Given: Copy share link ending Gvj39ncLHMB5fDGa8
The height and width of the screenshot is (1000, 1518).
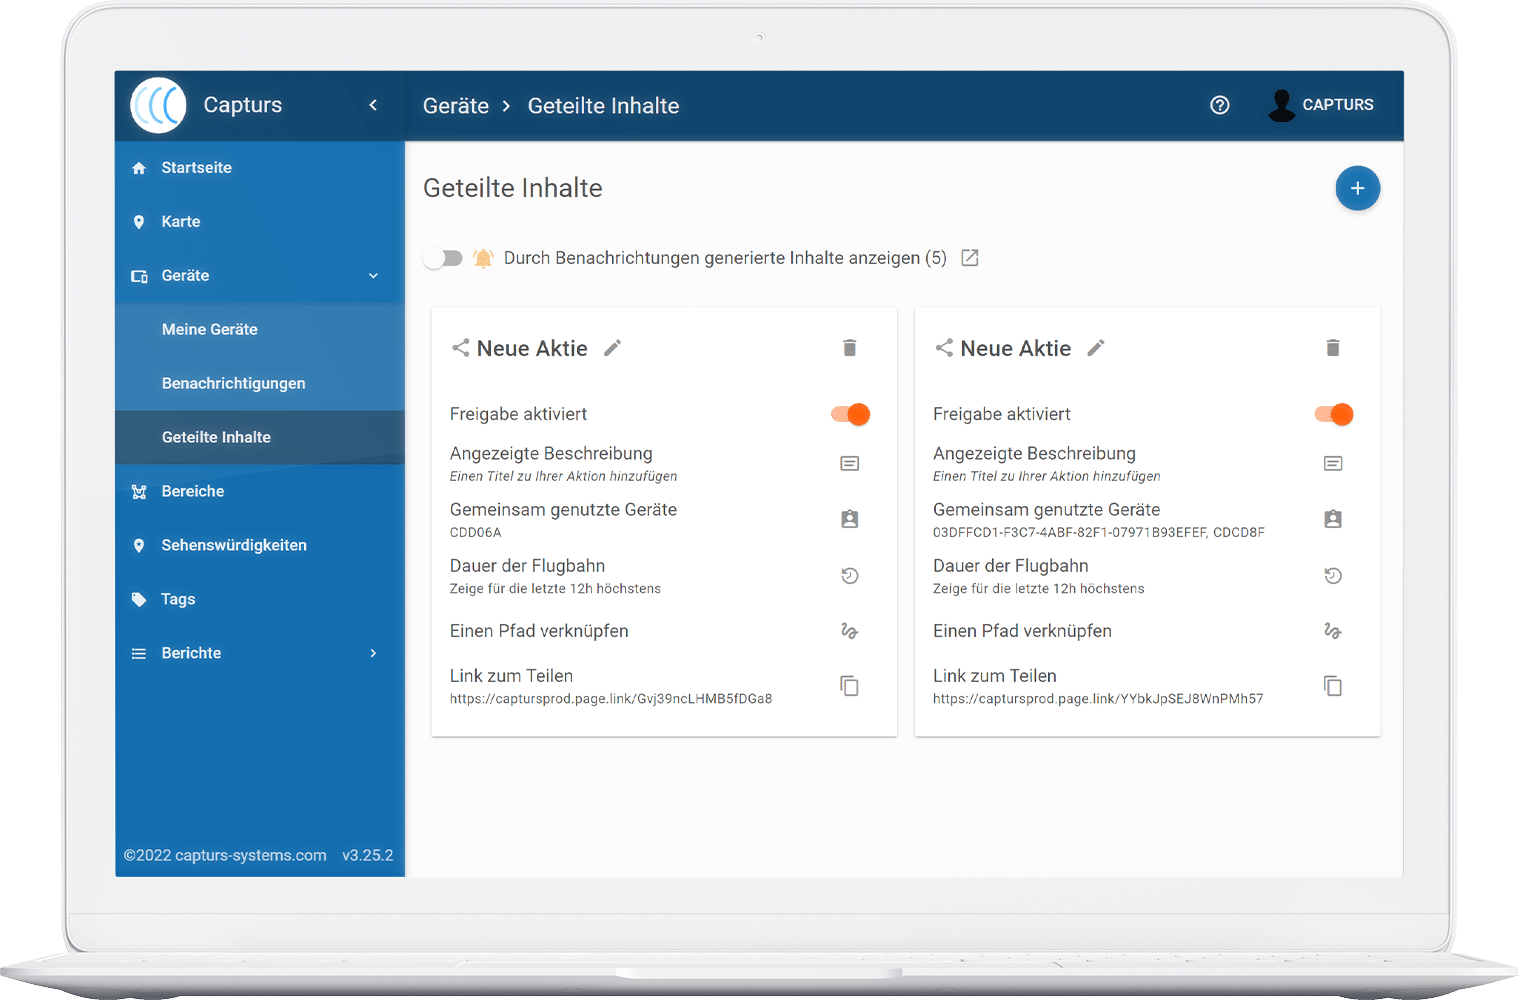Looking at the screenshot, I should point(850,686).
